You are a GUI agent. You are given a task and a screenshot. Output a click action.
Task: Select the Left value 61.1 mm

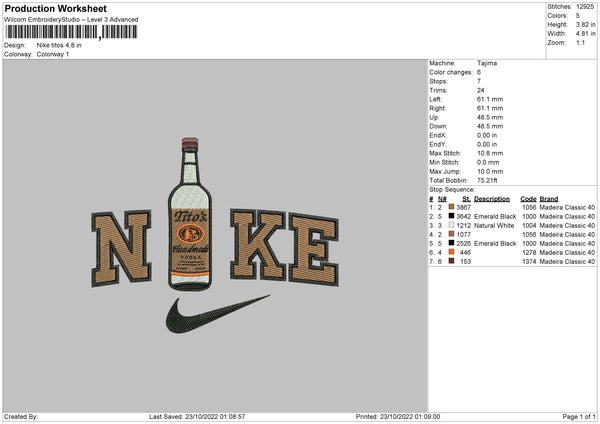[x=490, y=99]
